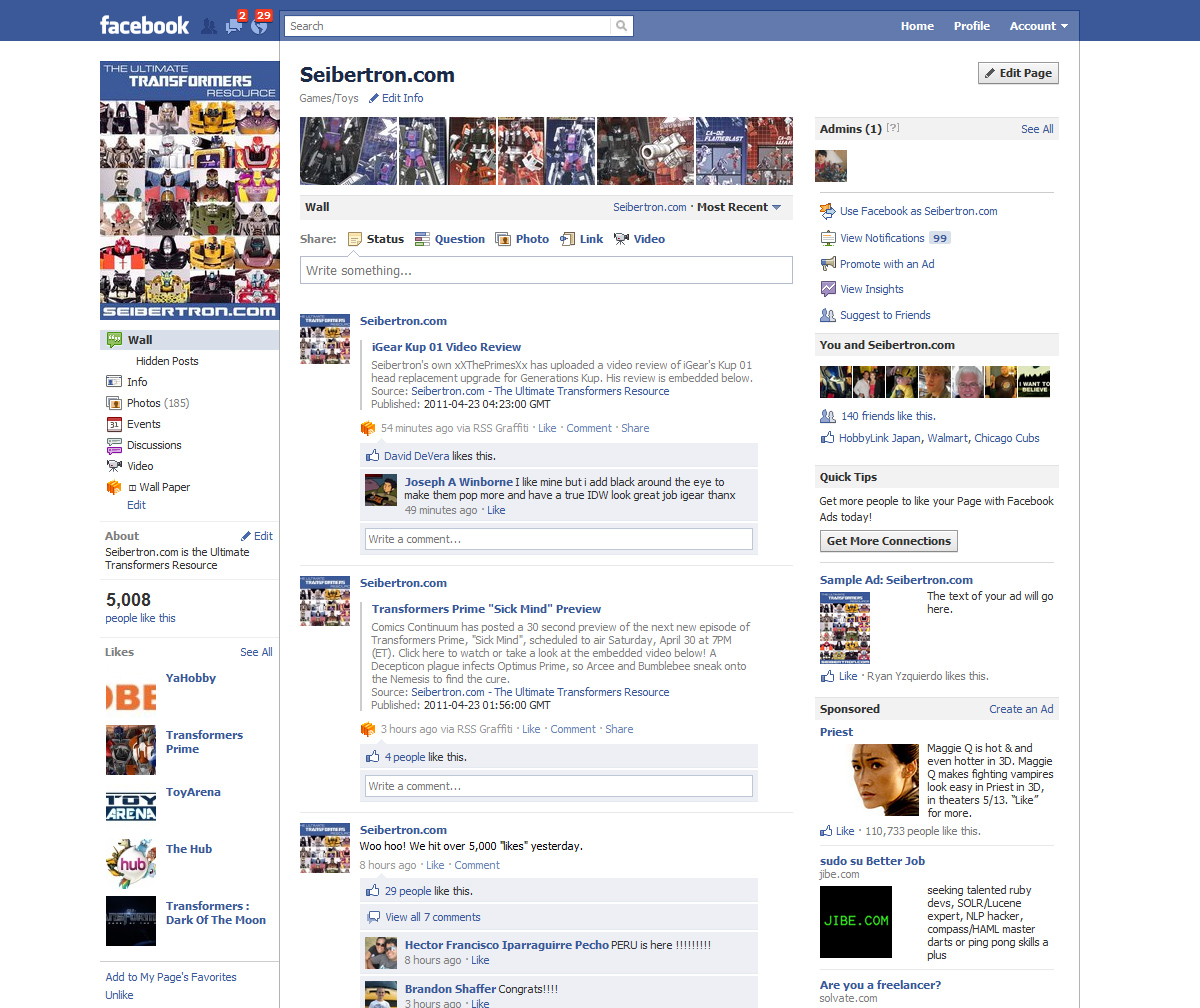
Task: Open Joseph A Winborne's profile name
Action: [x=459, y=482]
